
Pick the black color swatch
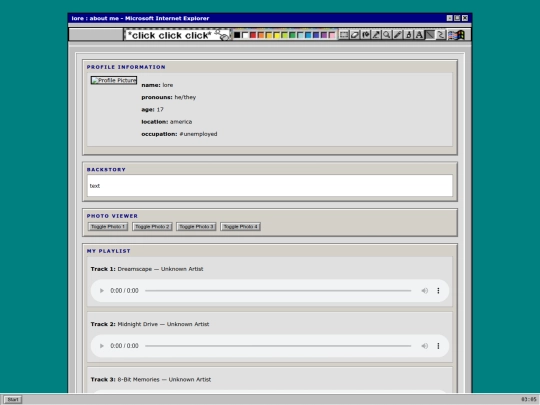click(x=237, y=35)
